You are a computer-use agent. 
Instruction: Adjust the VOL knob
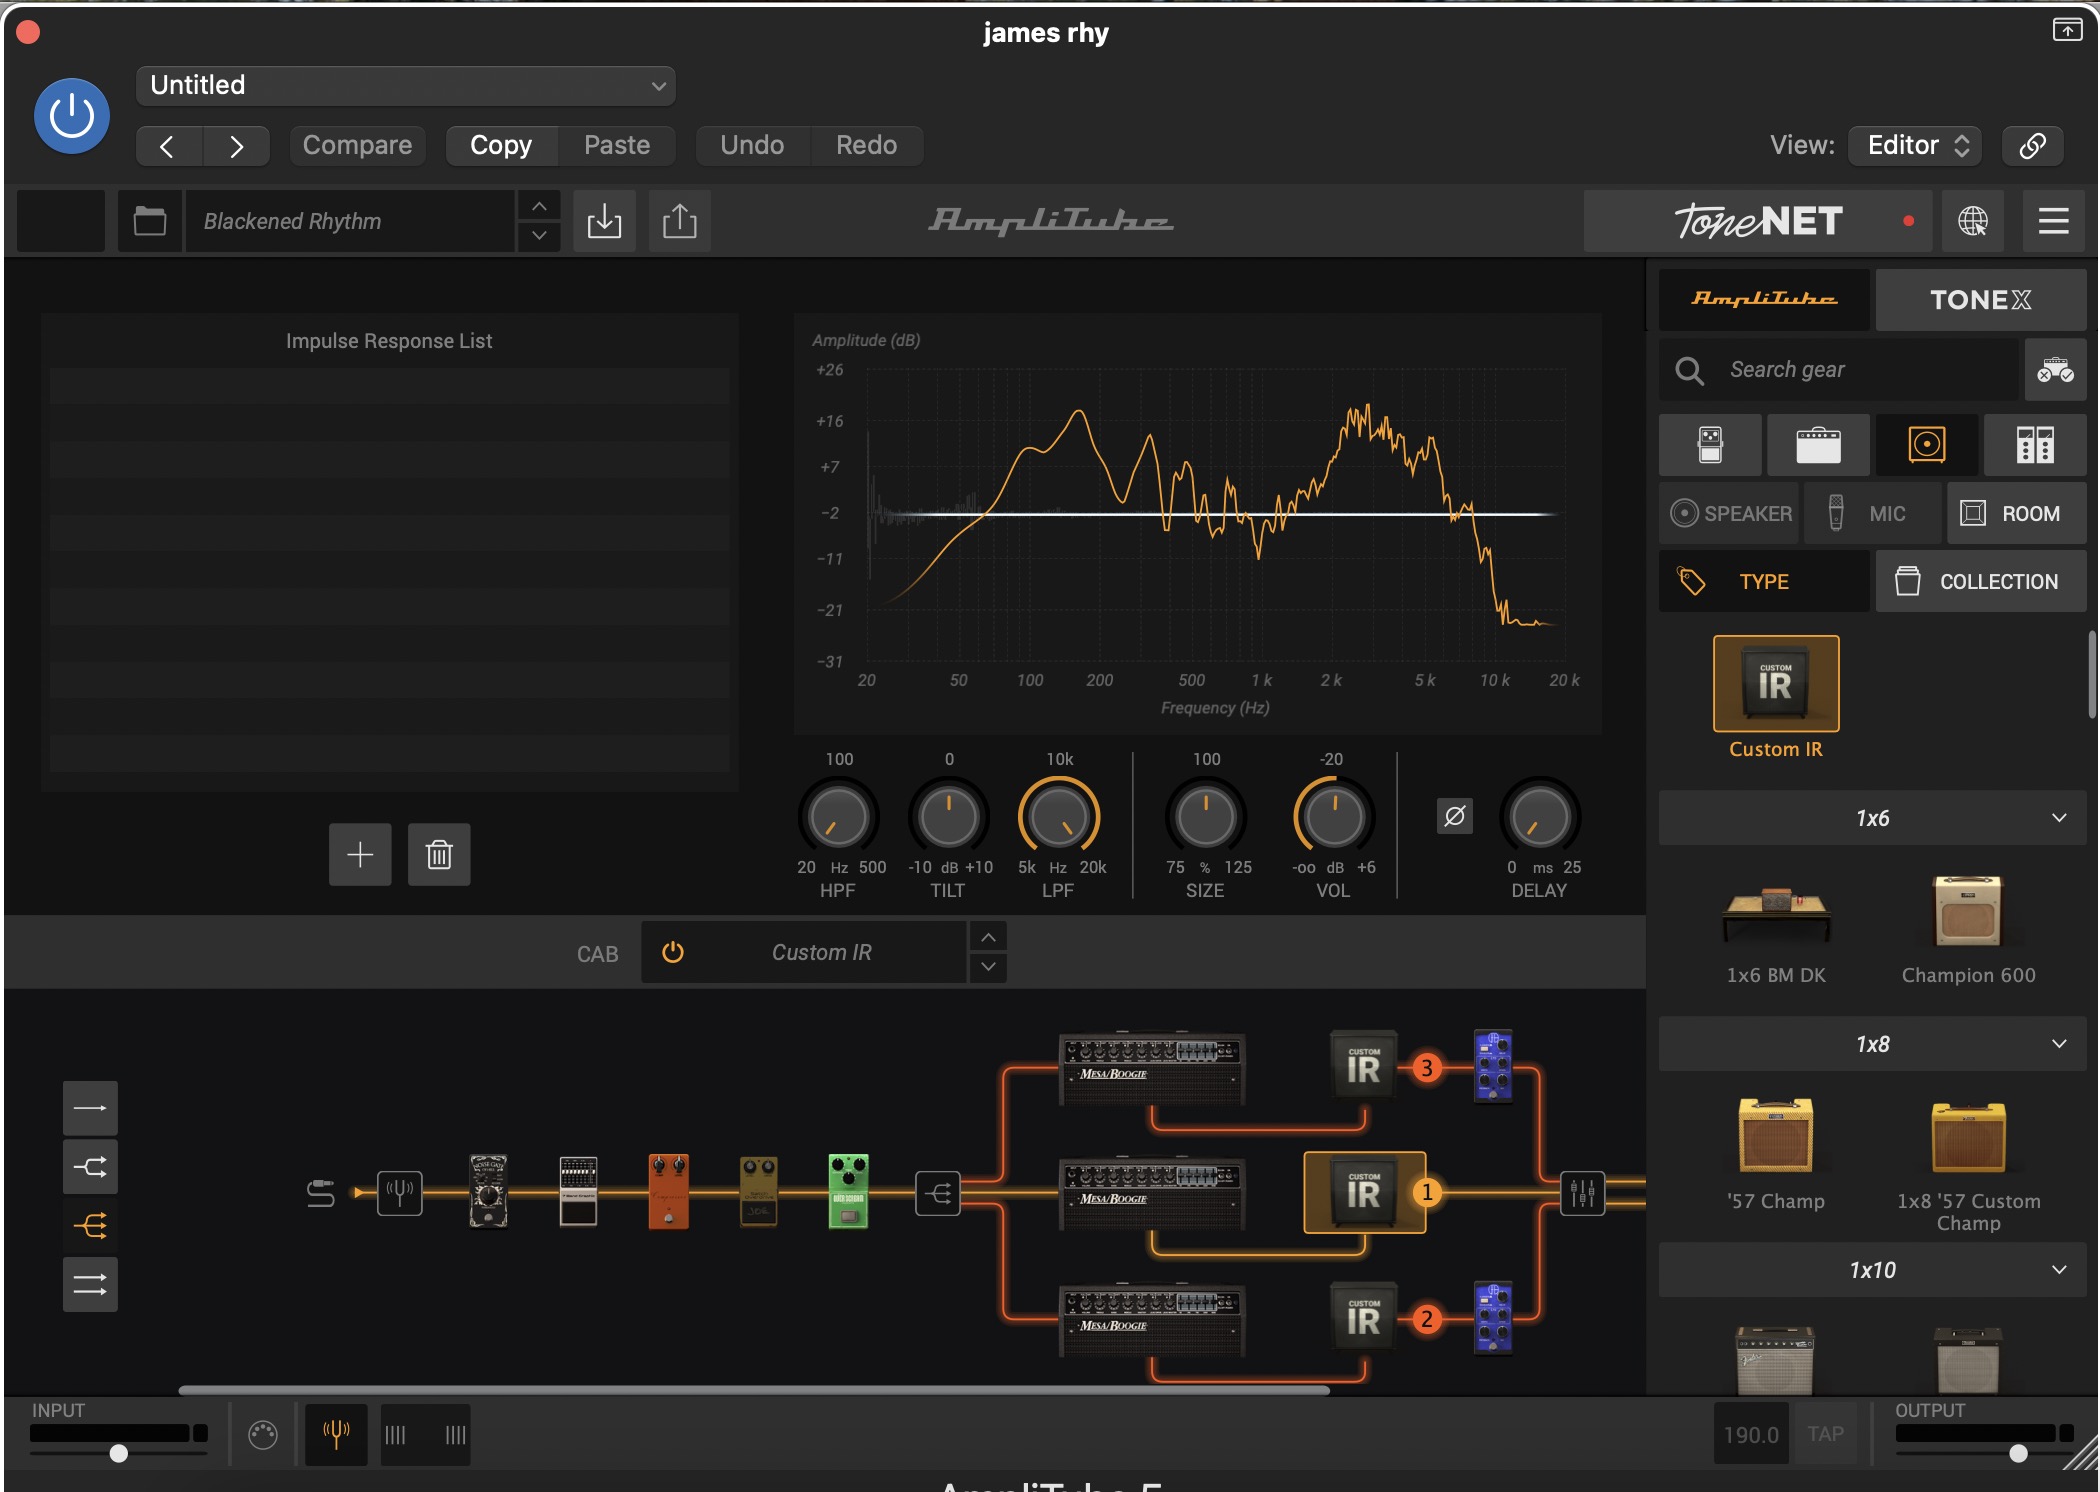point(1334,817)
